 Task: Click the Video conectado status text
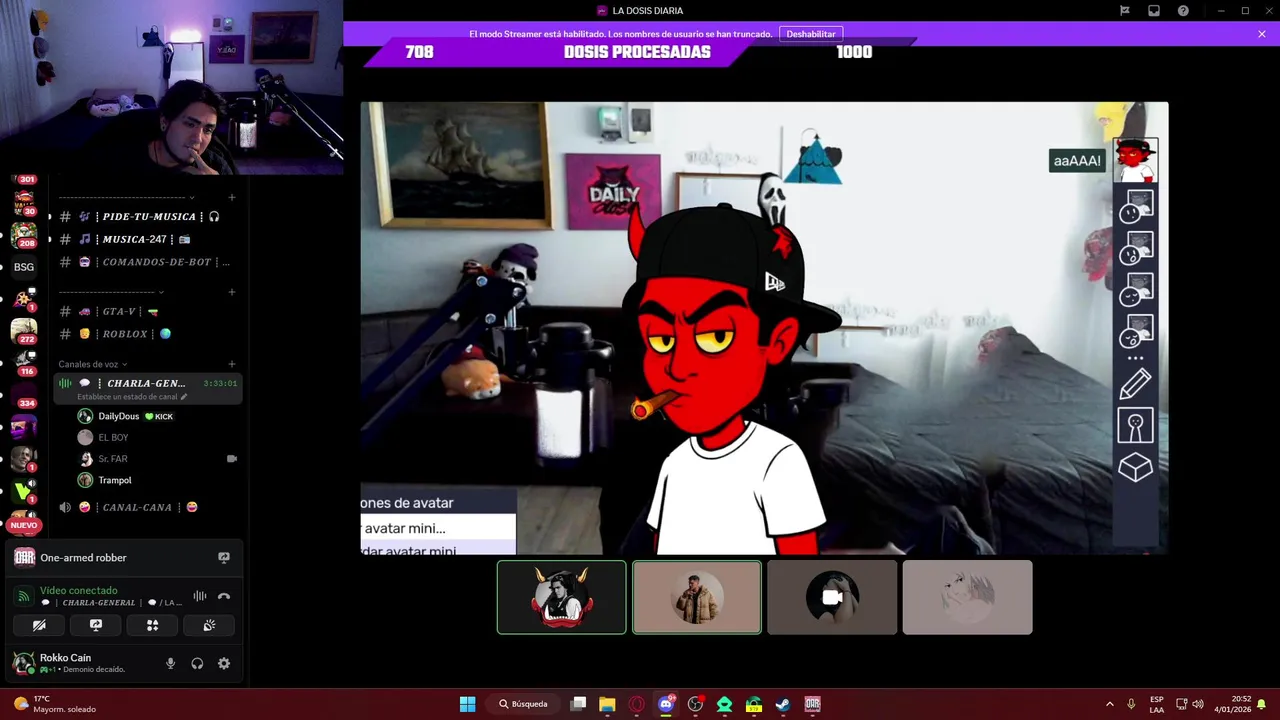pos(78,591)
